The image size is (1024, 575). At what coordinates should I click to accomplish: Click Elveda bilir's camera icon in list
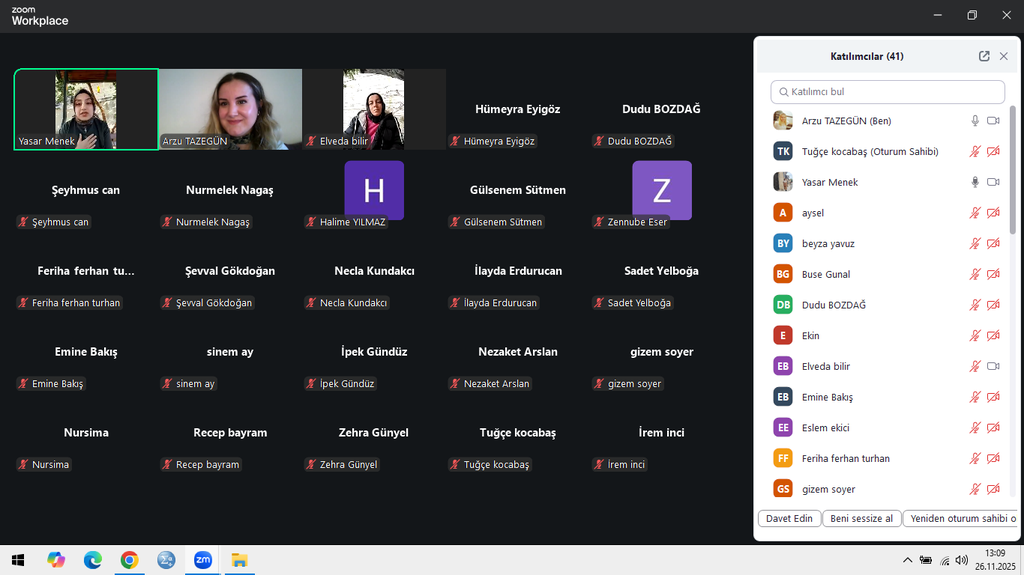993,366
